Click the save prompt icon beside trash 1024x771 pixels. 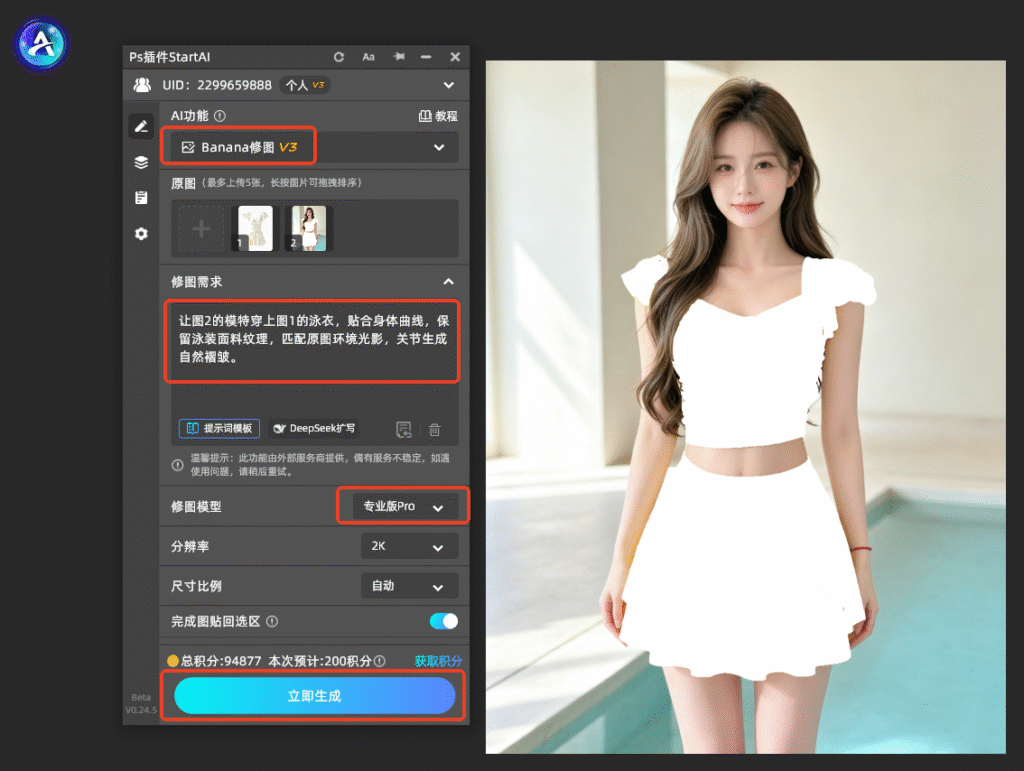[x=404, y=430]
